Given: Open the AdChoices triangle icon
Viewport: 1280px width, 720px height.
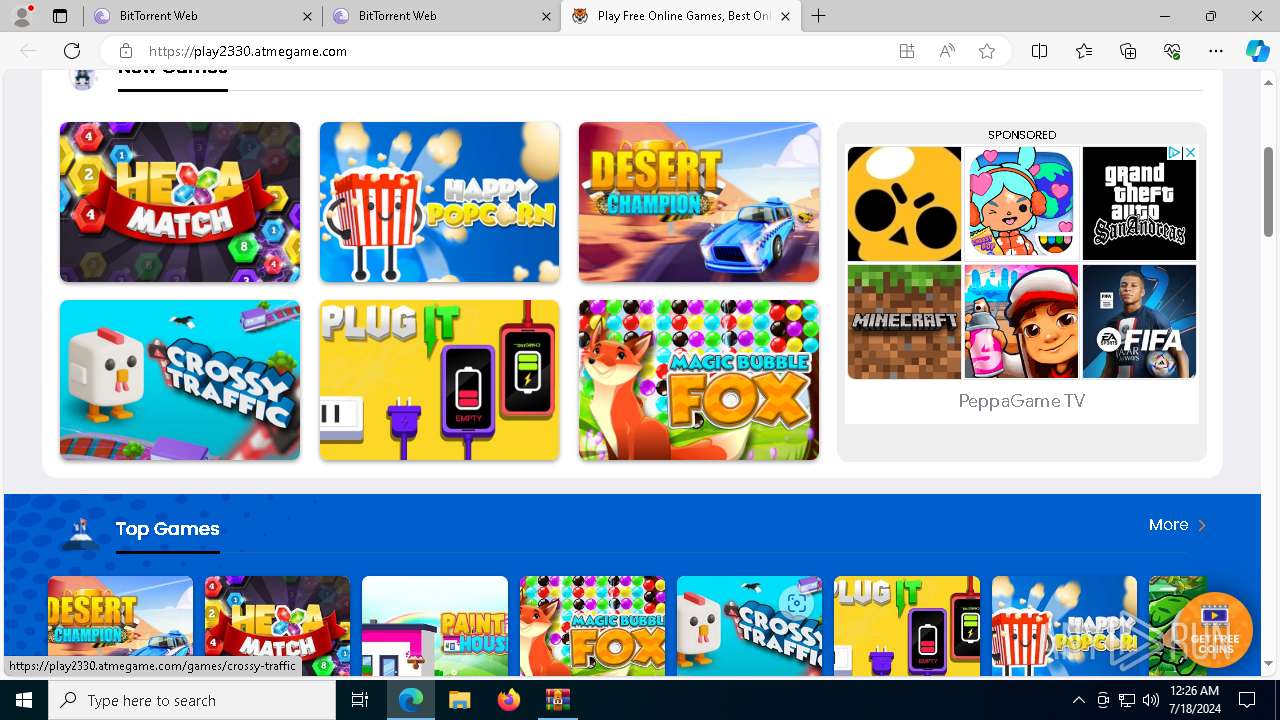Looking at the screenshot, I should (1176, 153).
